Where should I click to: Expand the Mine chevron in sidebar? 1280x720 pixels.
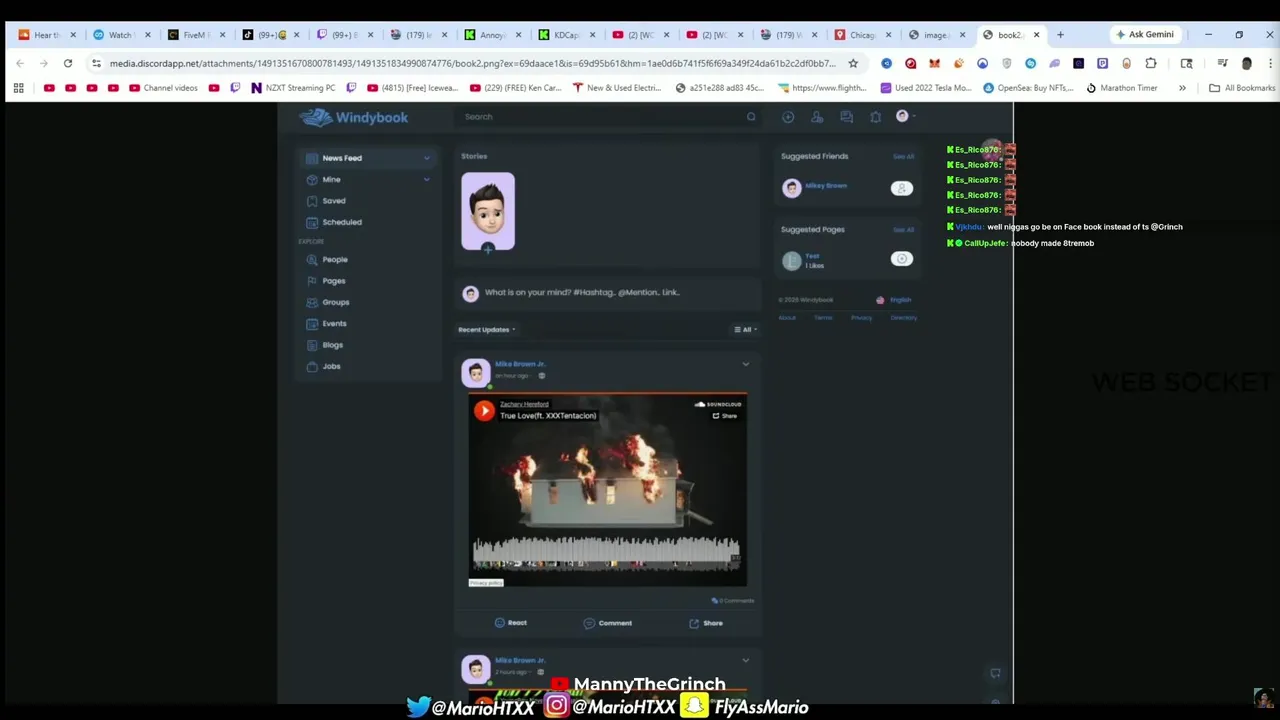pyautogui.click(x=427, y=179)
